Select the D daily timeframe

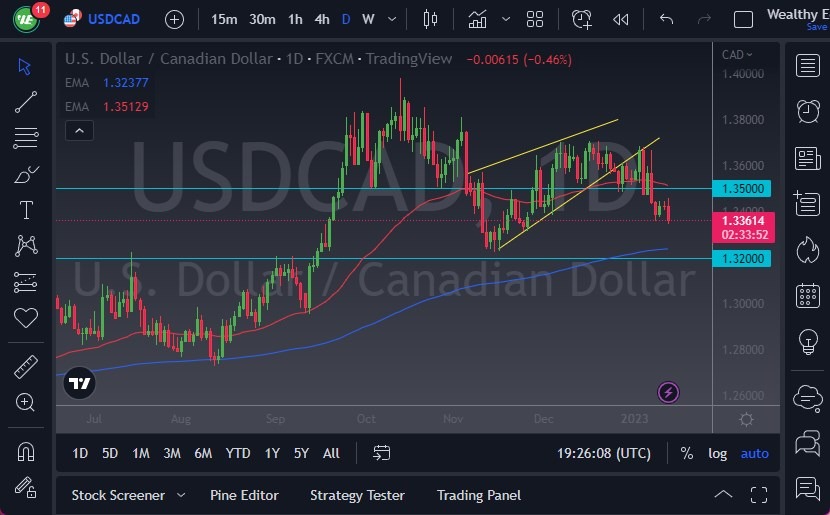tap(346, 20)
